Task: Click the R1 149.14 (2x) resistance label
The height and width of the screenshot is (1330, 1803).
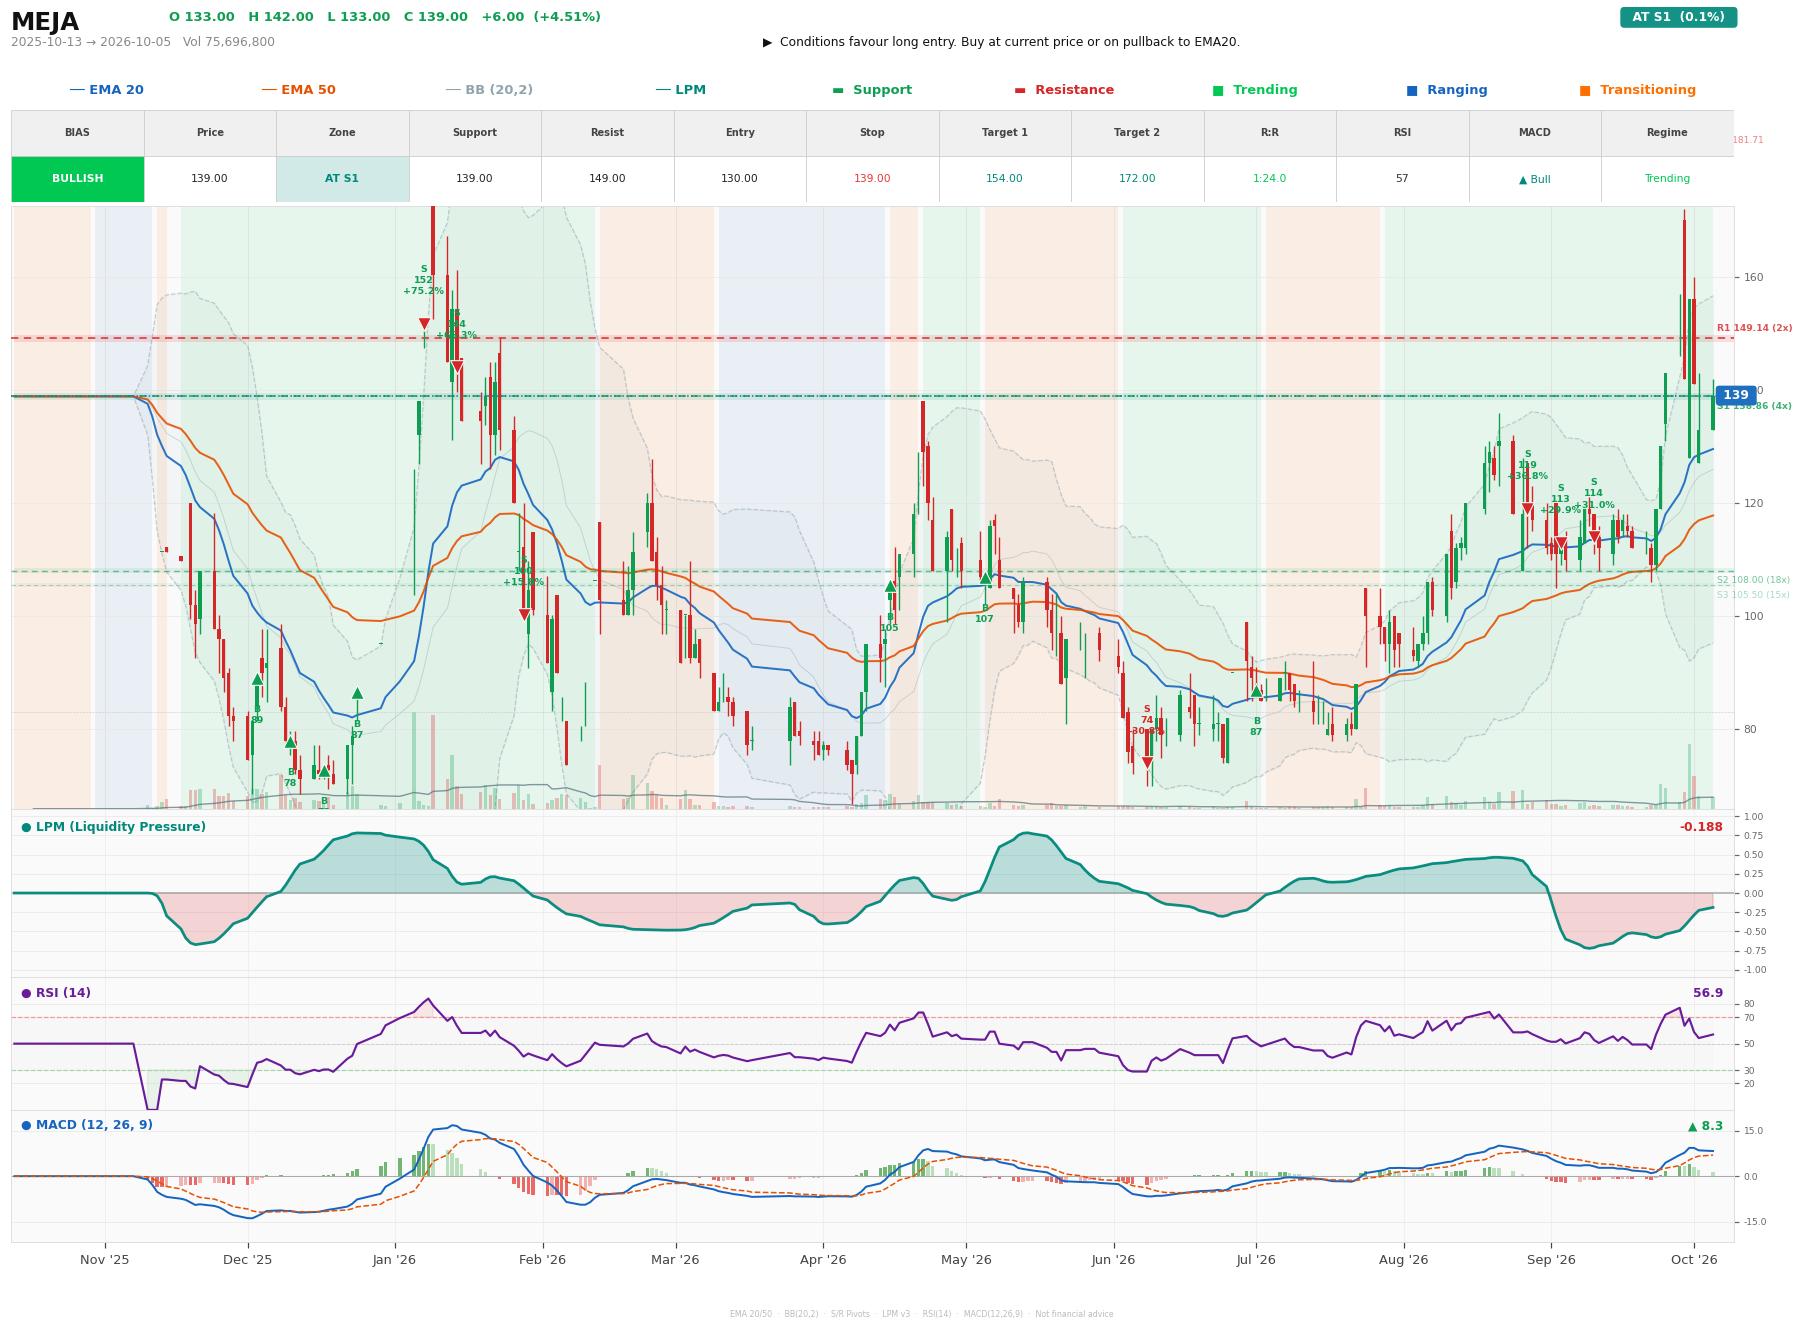Action: pos(1754,328)
